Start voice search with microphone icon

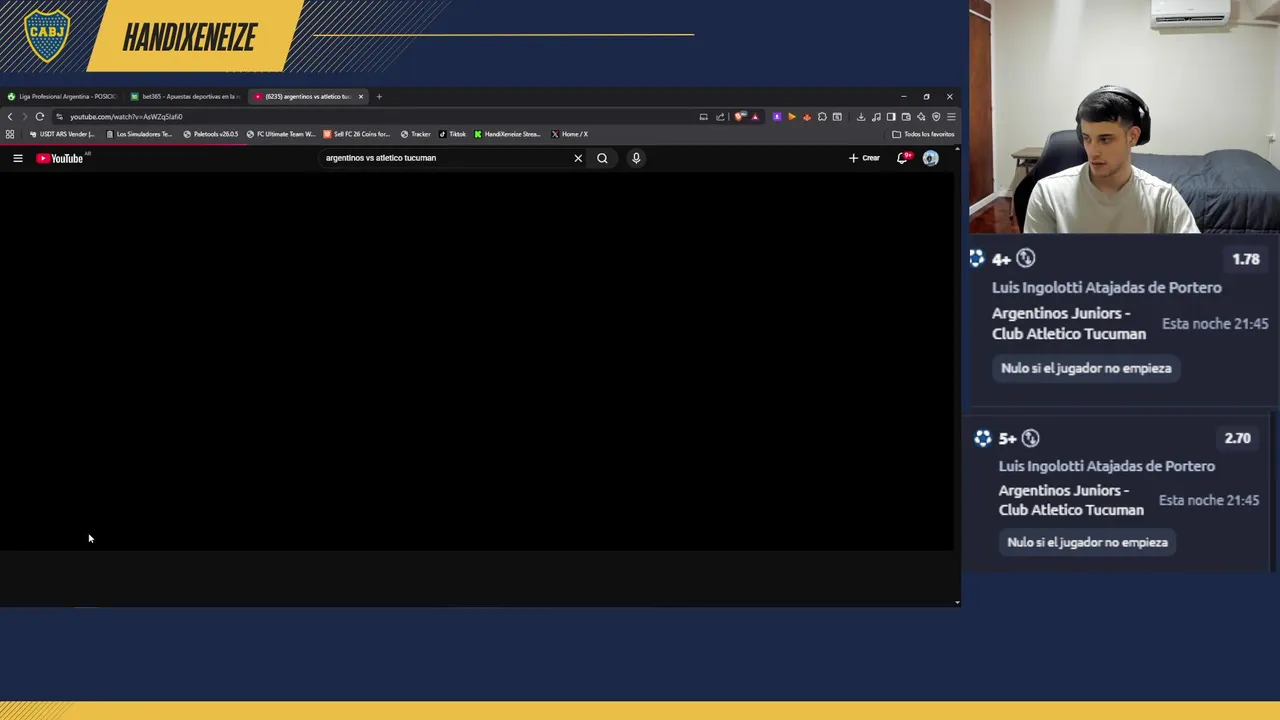[636, 158]
